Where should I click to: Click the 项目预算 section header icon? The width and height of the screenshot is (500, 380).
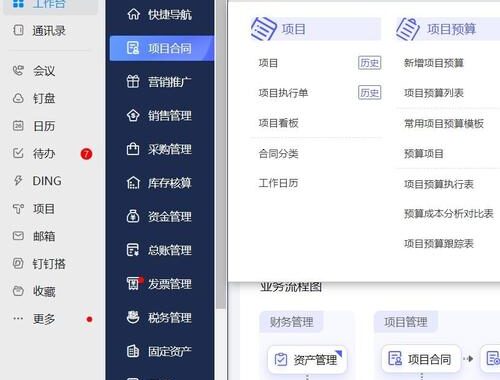click(407, 29)
